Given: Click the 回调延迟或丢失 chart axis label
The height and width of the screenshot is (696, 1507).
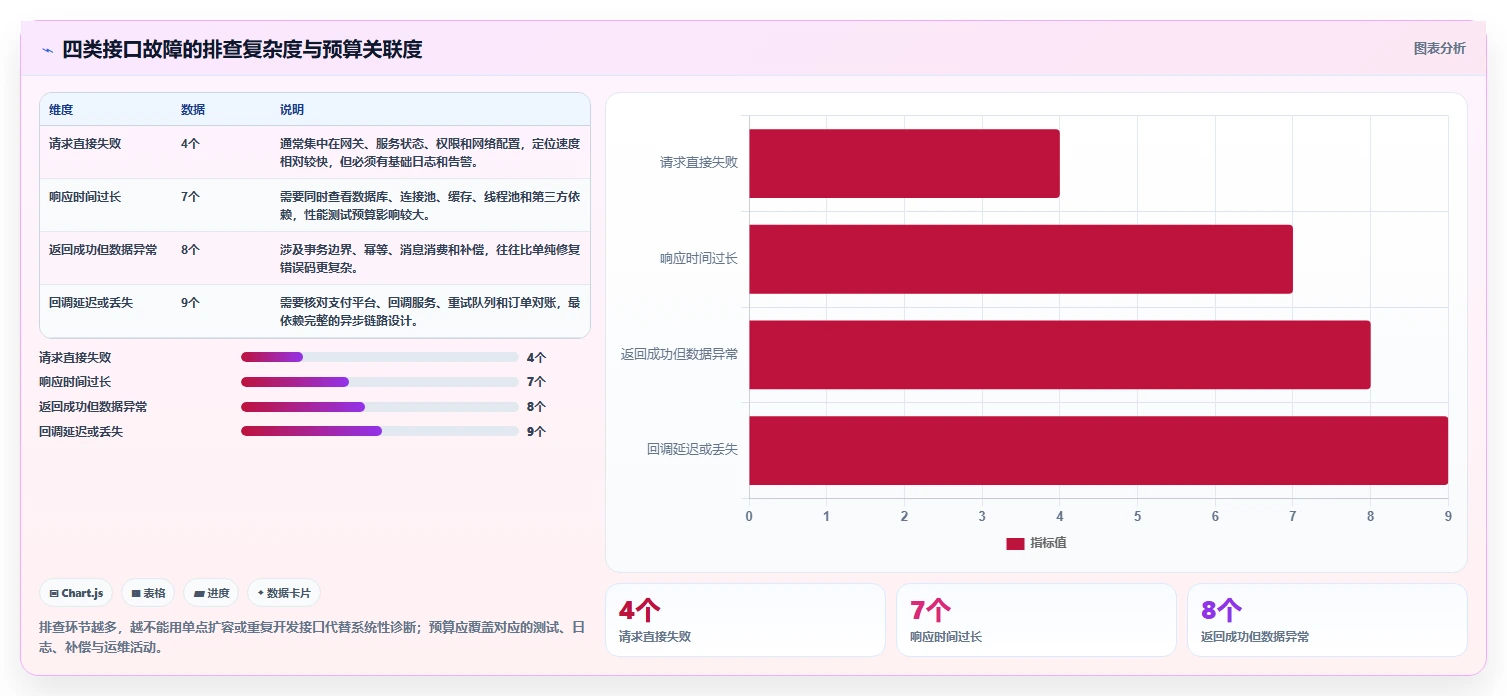Looking at the screenshot, I should (692, 450).
